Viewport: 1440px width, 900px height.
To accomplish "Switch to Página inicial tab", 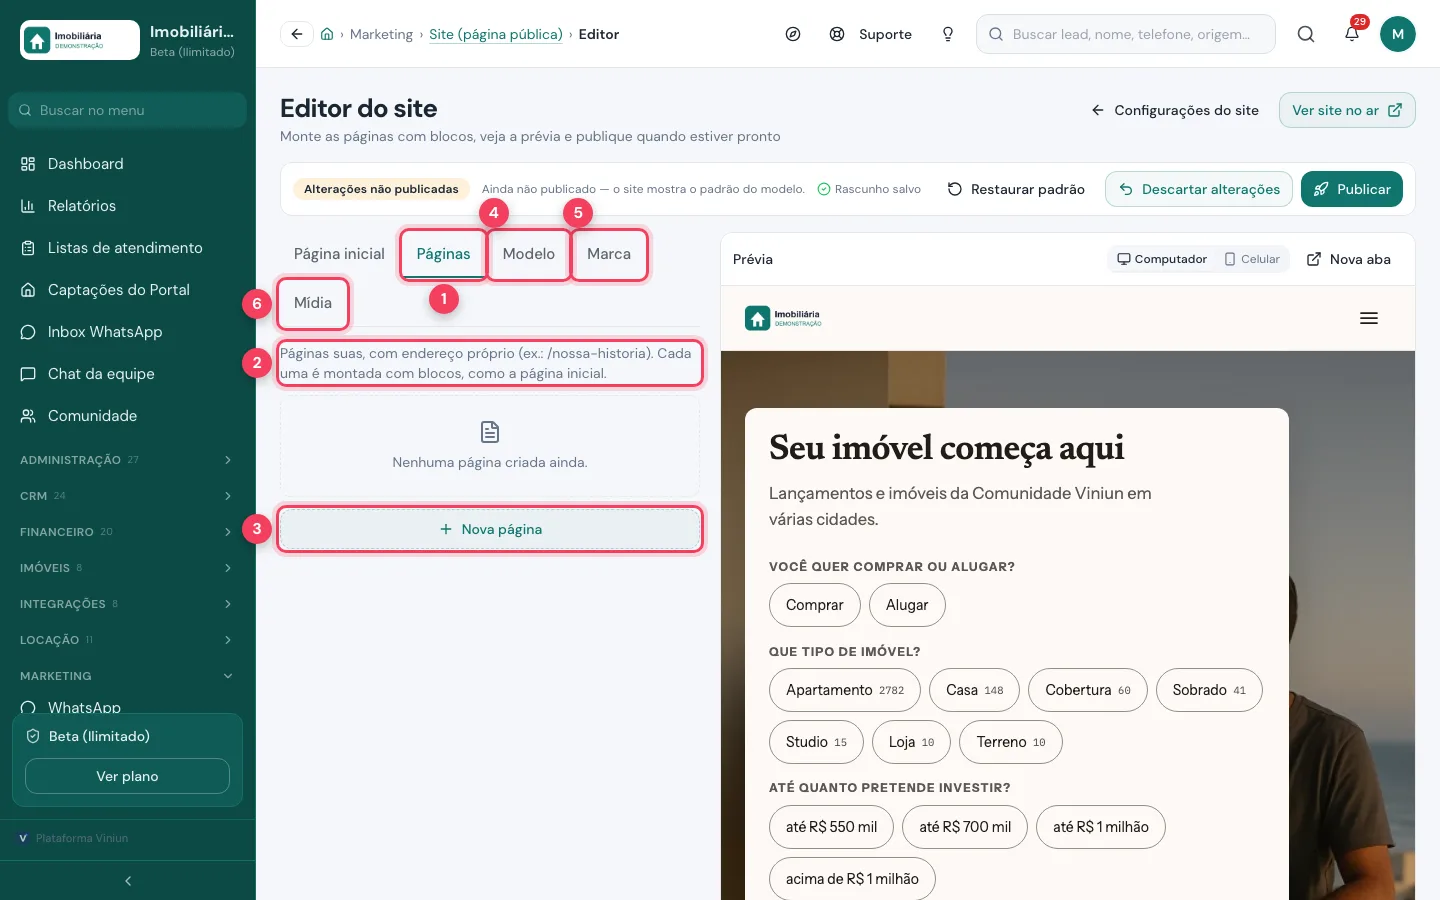I will pyautogui.click(x=339, y=254).
